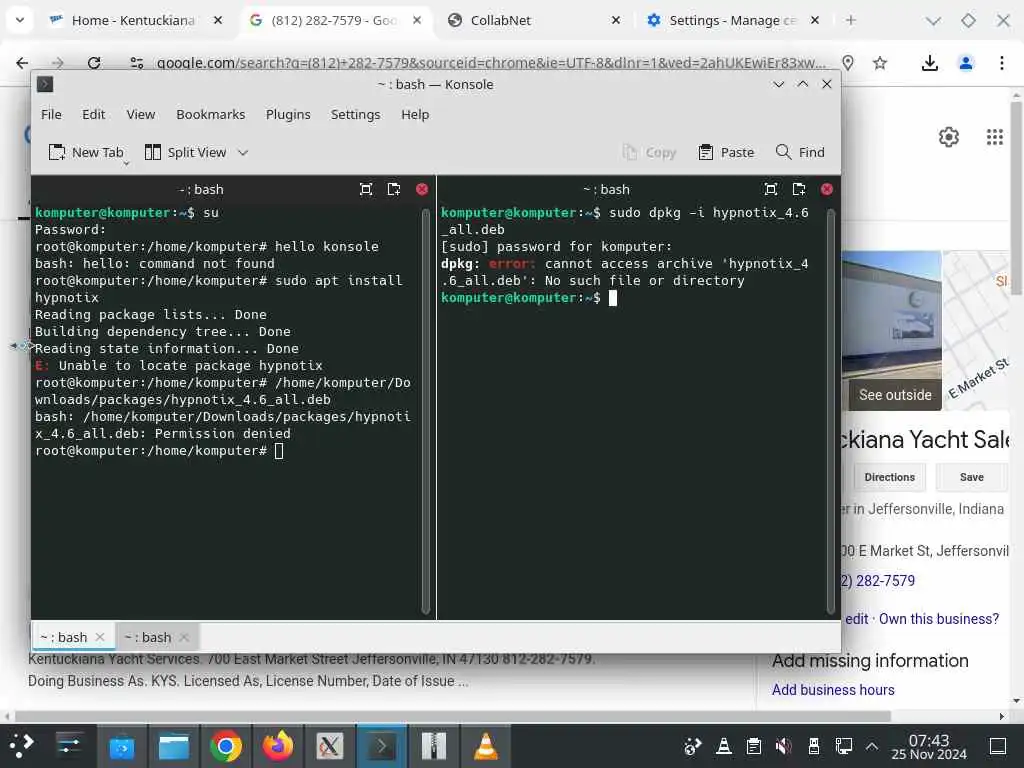
Task: Click See outside on the photo
Action: pos(895,395)
